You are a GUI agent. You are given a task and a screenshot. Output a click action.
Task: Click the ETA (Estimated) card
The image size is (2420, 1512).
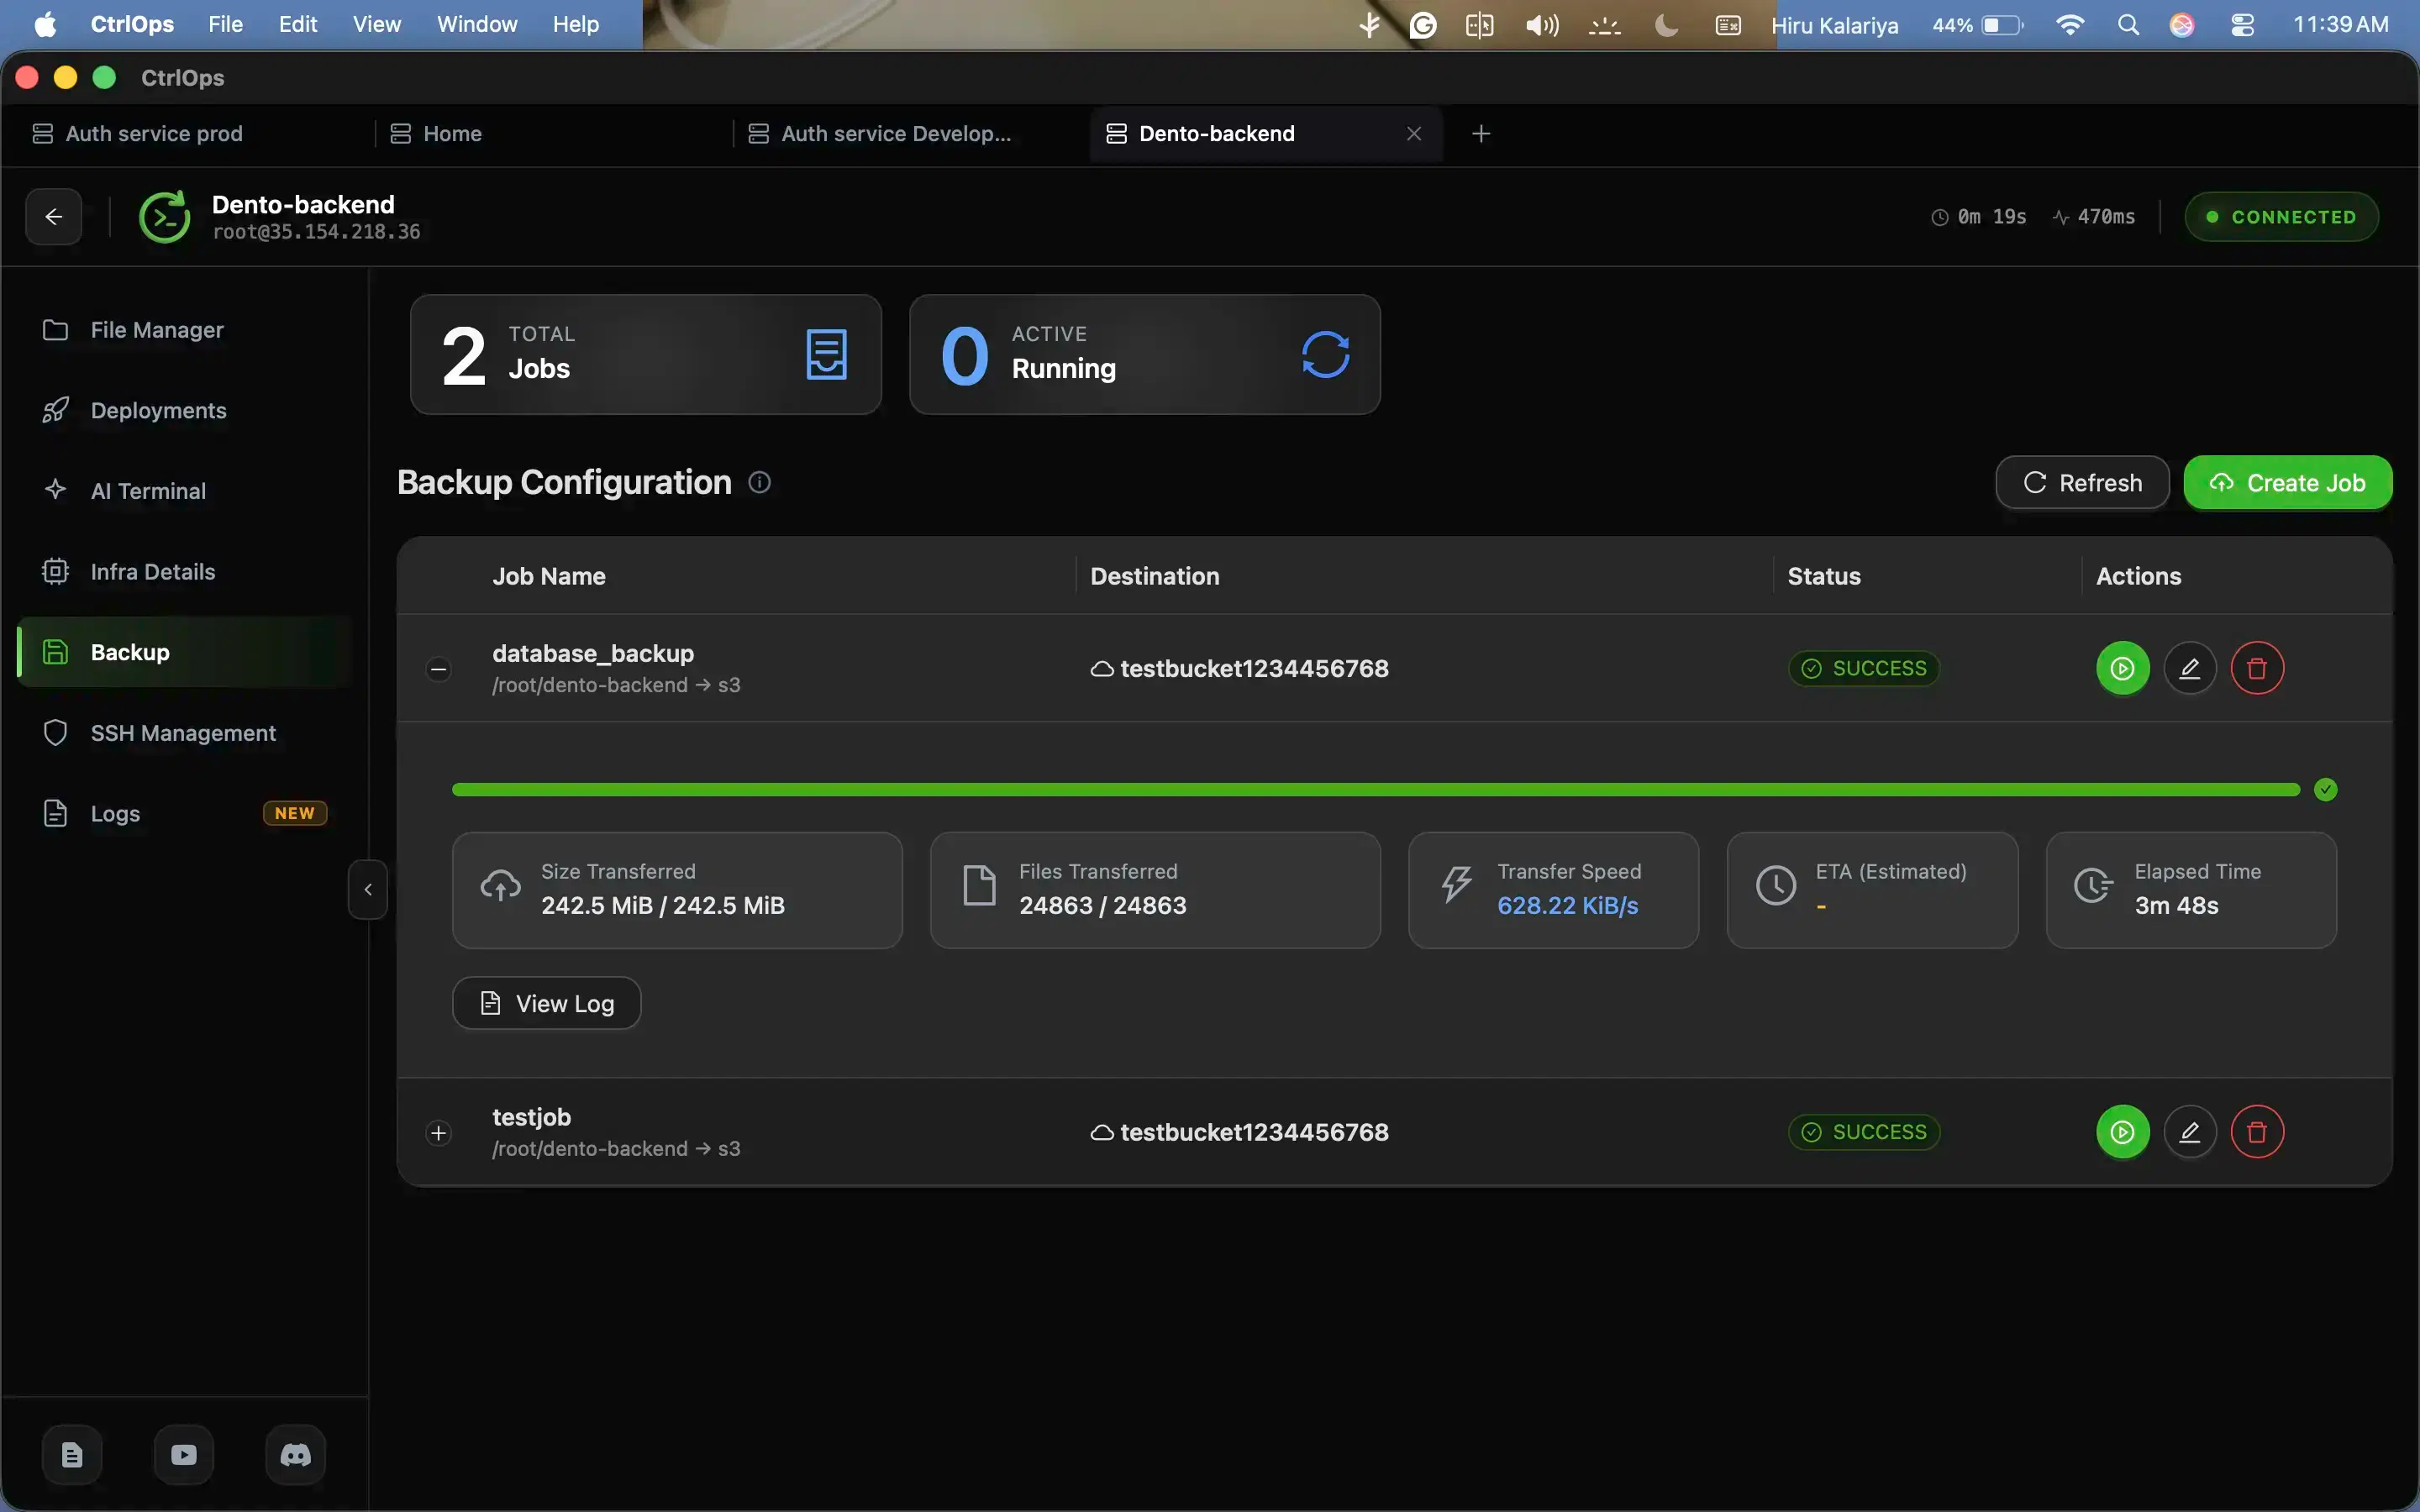(1872, 890)
